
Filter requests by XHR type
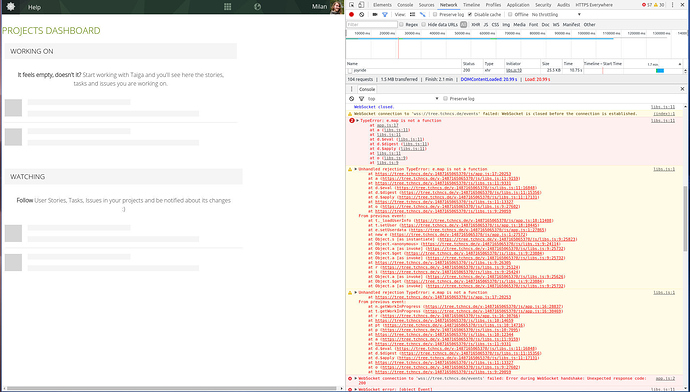coord(475,25)
